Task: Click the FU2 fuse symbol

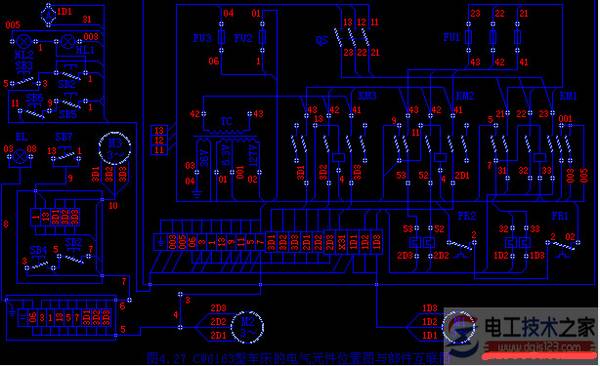Action: 262,38
